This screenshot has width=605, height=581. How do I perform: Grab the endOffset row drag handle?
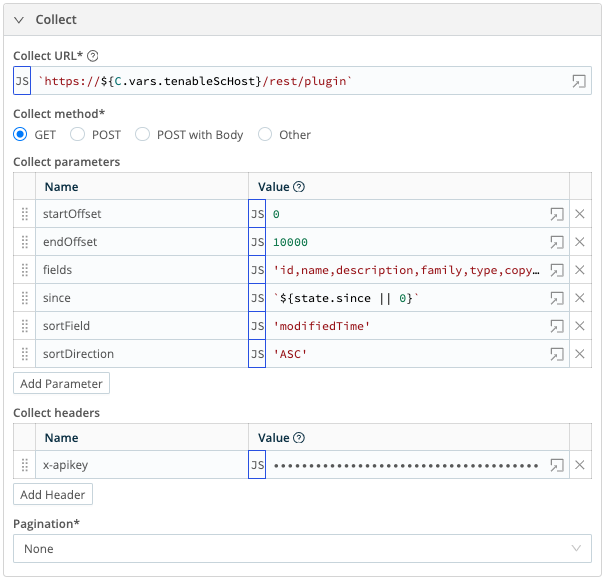pyautogui.click(x=25, y=242)
